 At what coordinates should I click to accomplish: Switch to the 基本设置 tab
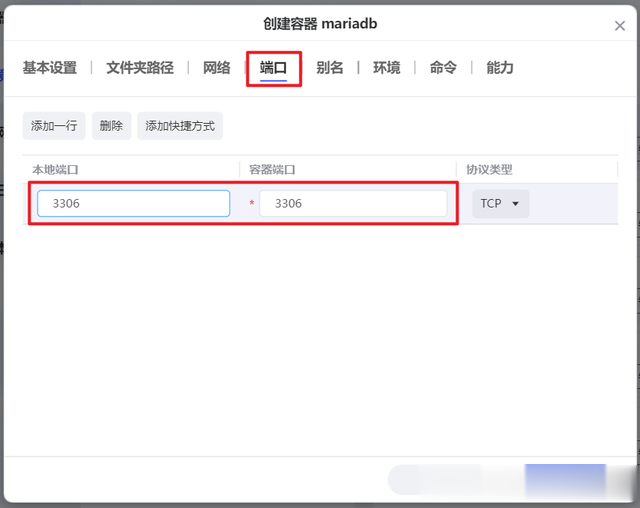tap(50, 68)
